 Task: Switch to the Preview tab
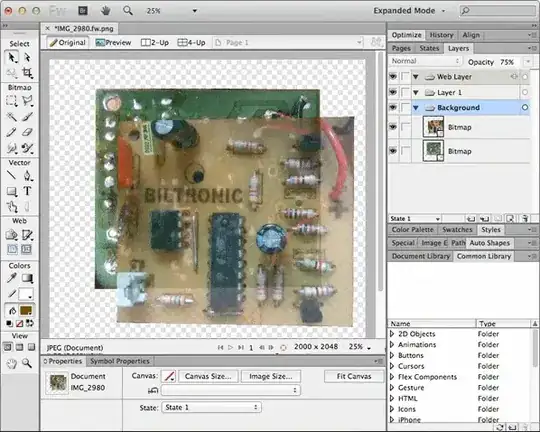(114, 43)
